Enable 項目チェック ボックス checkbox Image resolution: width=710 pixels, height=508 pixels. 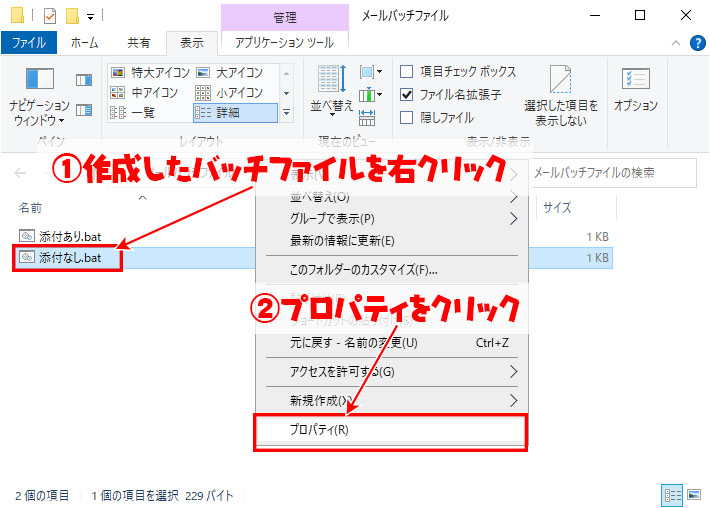click(x=407, y=72)
